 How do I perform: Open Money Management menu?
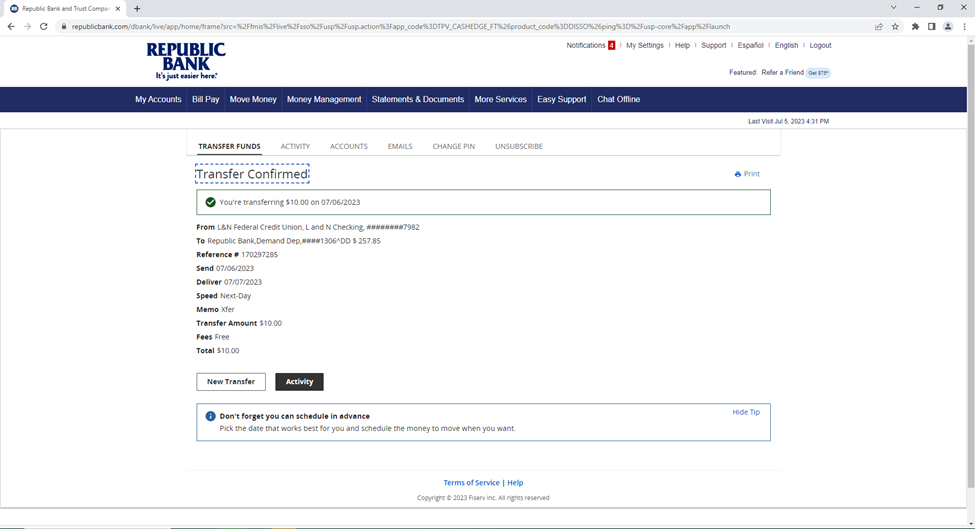coord(324,99)
